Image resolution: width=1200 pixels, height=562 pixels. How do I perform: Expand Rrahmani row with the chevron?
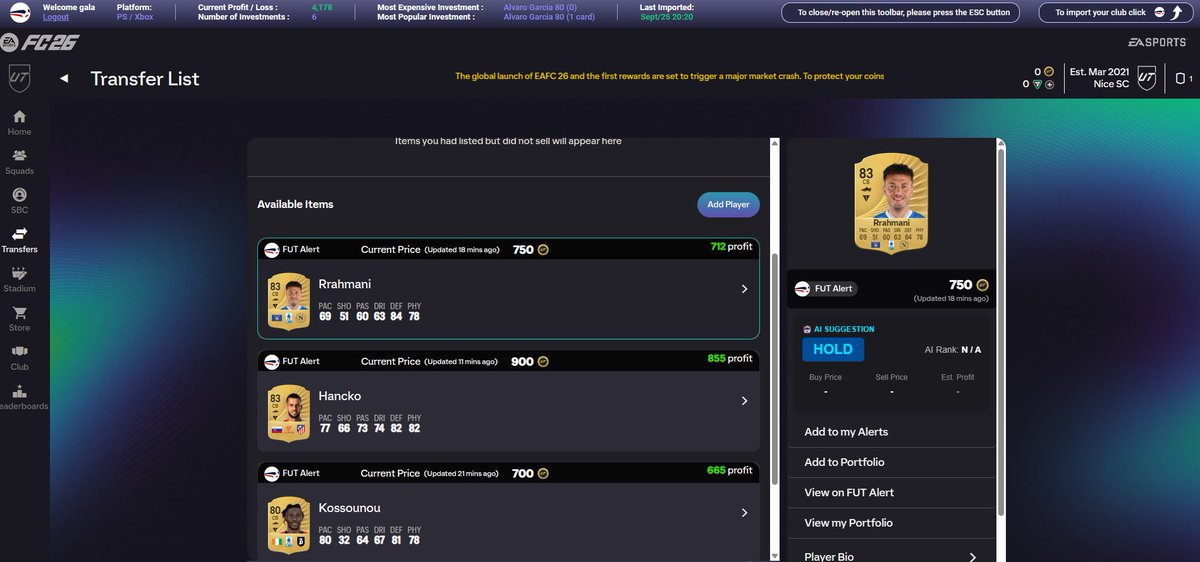pyautogui.click(x=744, y=289)
